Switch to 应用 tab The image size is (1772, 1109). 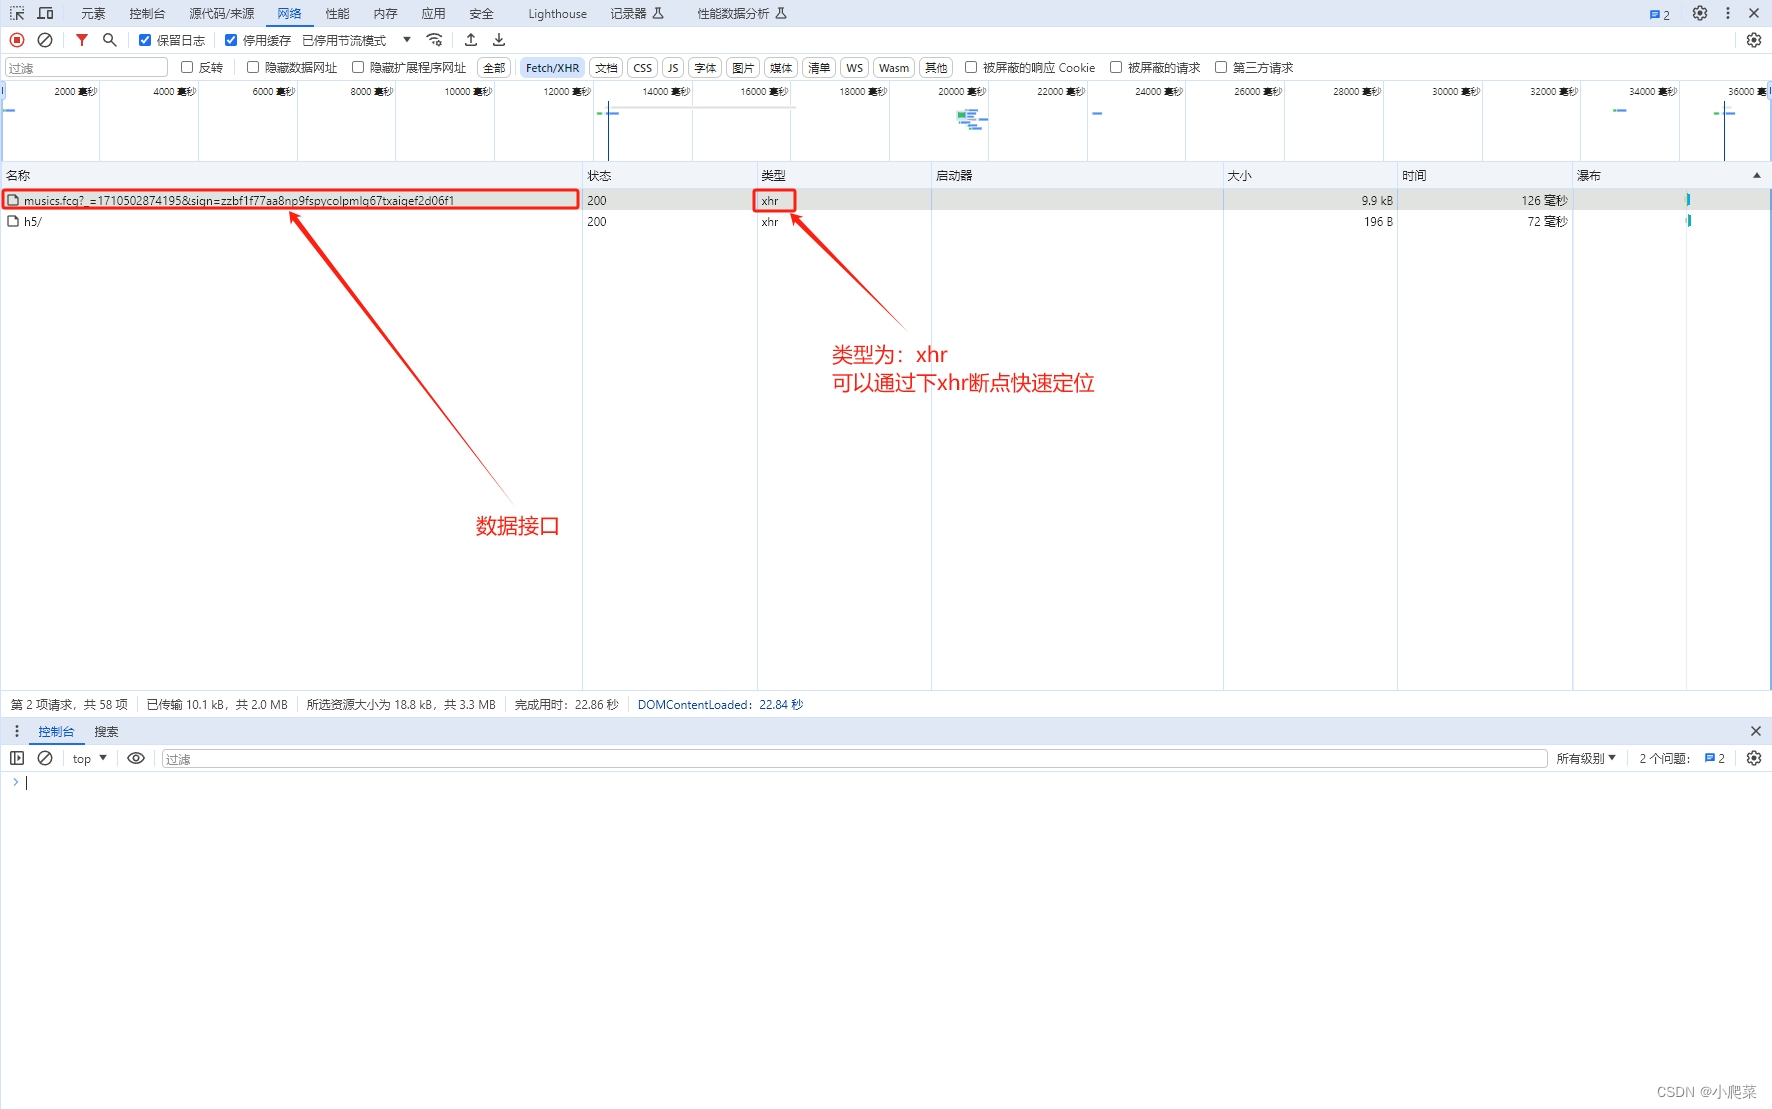[x=433, y=13]
